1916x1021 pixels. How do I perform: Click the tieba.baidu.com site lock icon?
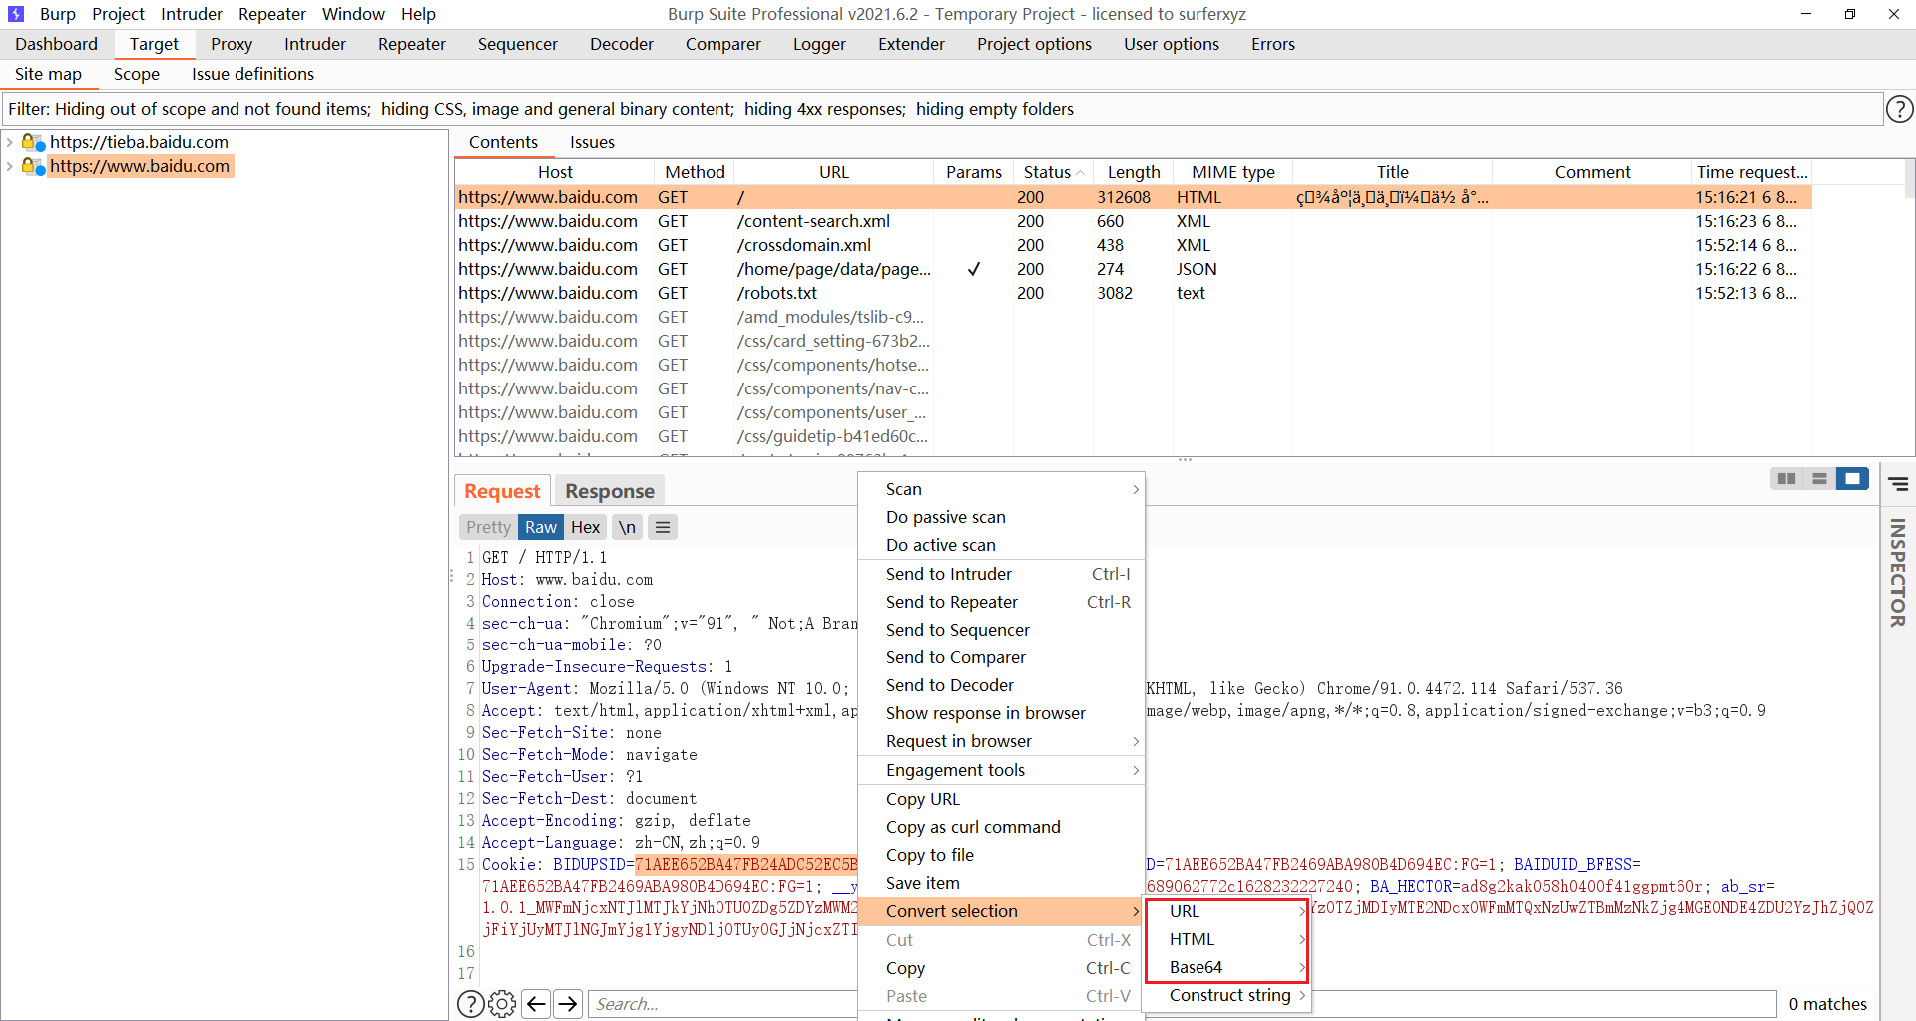click(33, 142)
